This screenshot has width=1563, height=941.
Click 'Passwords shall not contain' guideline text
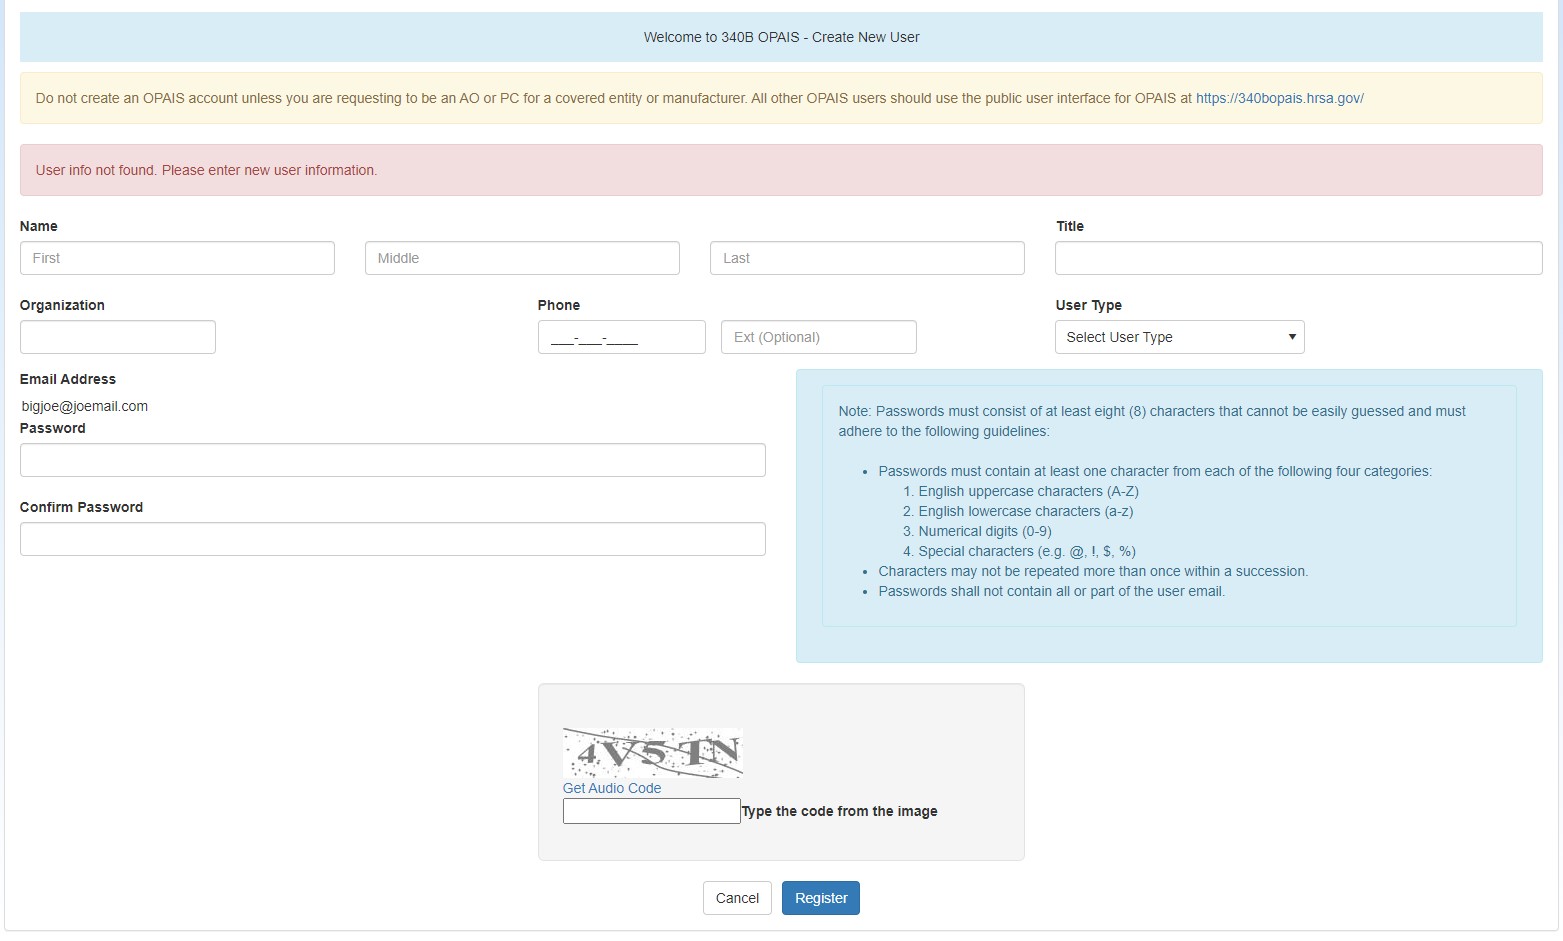[1052, 591]
